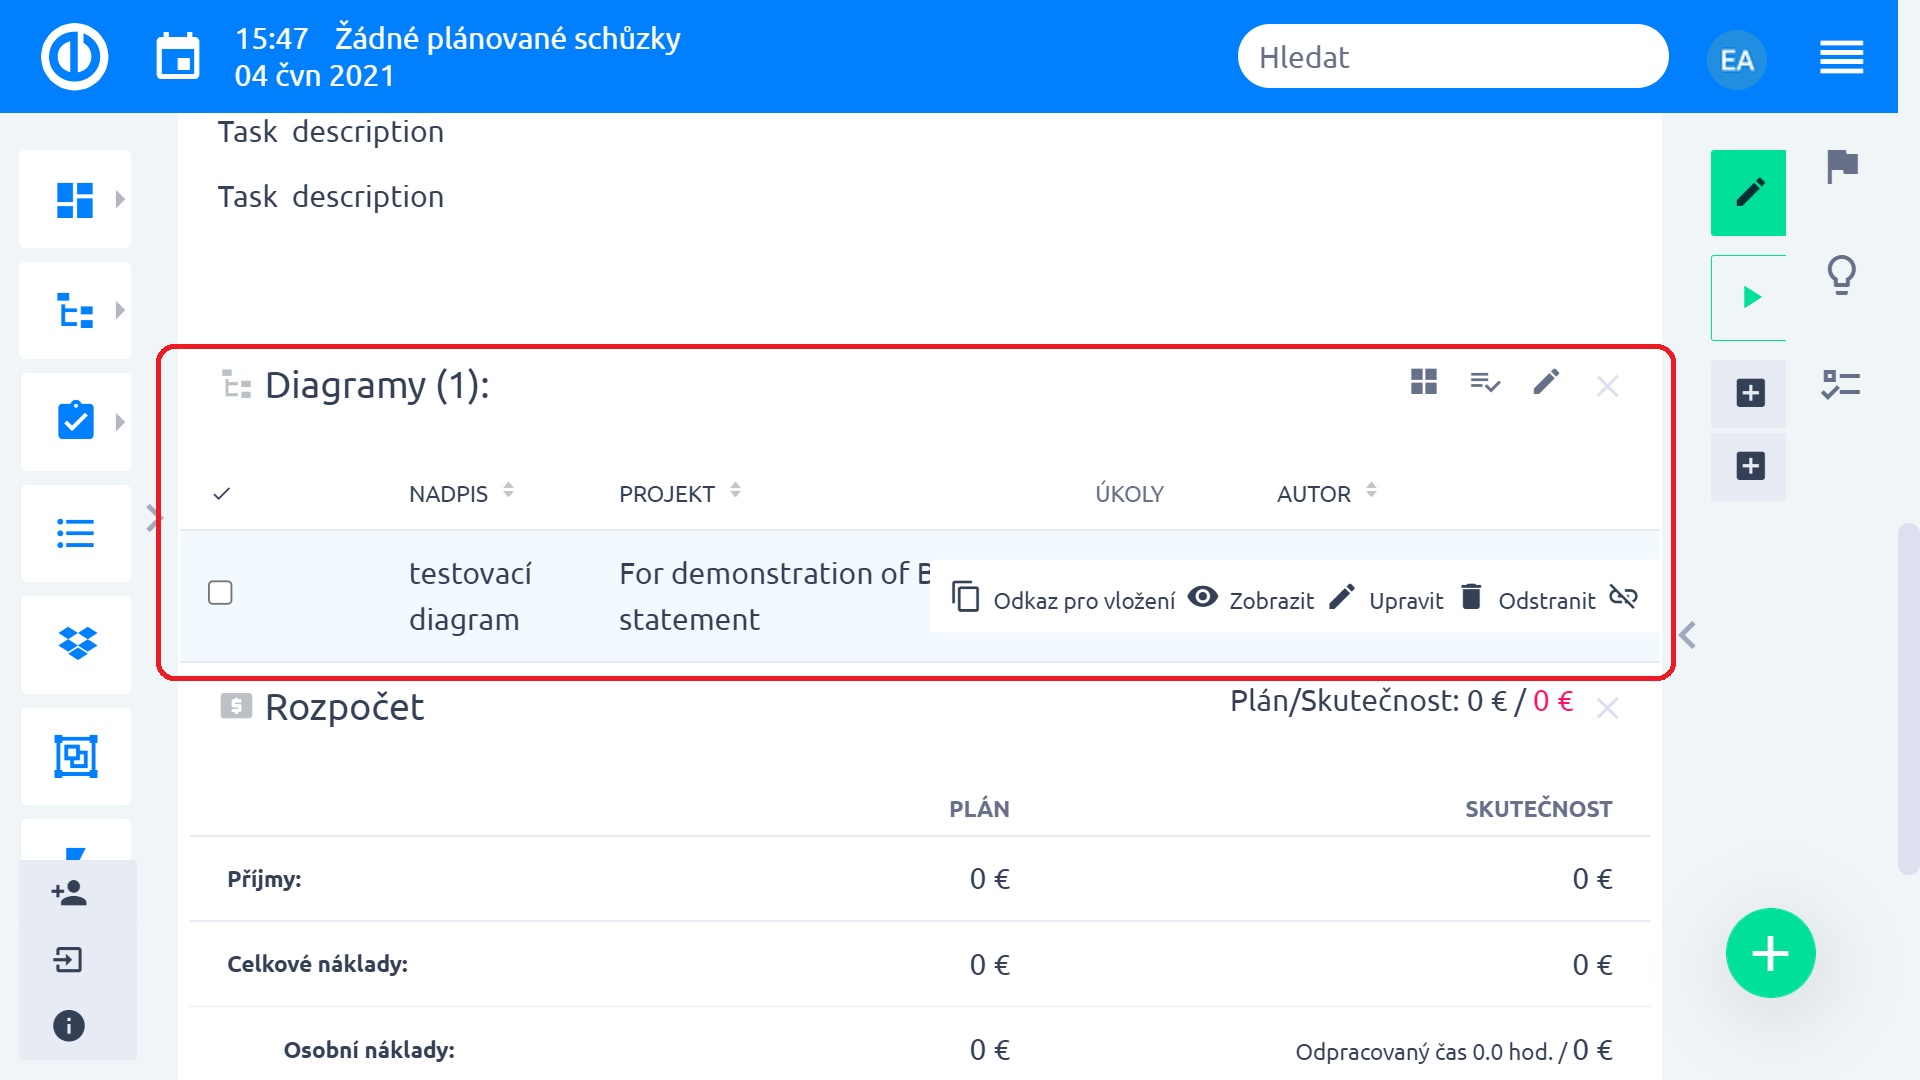Screen dimensions: 1920x1080
Task: Click the unlink chain icon
Action: click(x=1623, y=597)
